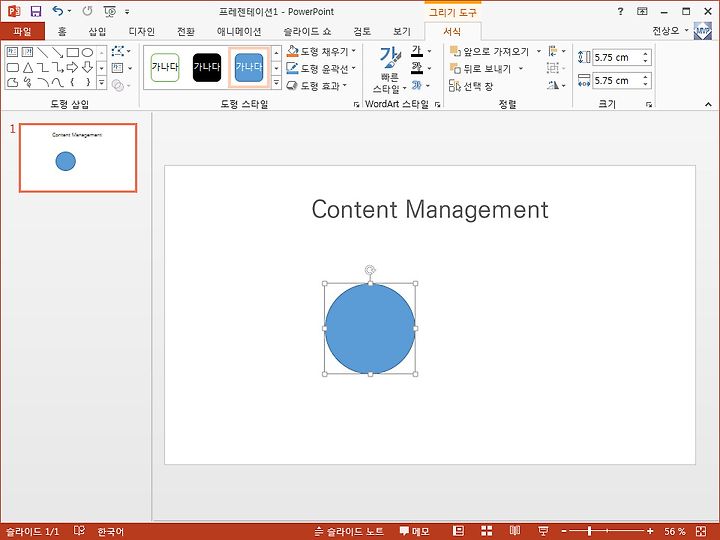Apply the black filled 가나다 shape style
The image size is (720, 540).
207,68
